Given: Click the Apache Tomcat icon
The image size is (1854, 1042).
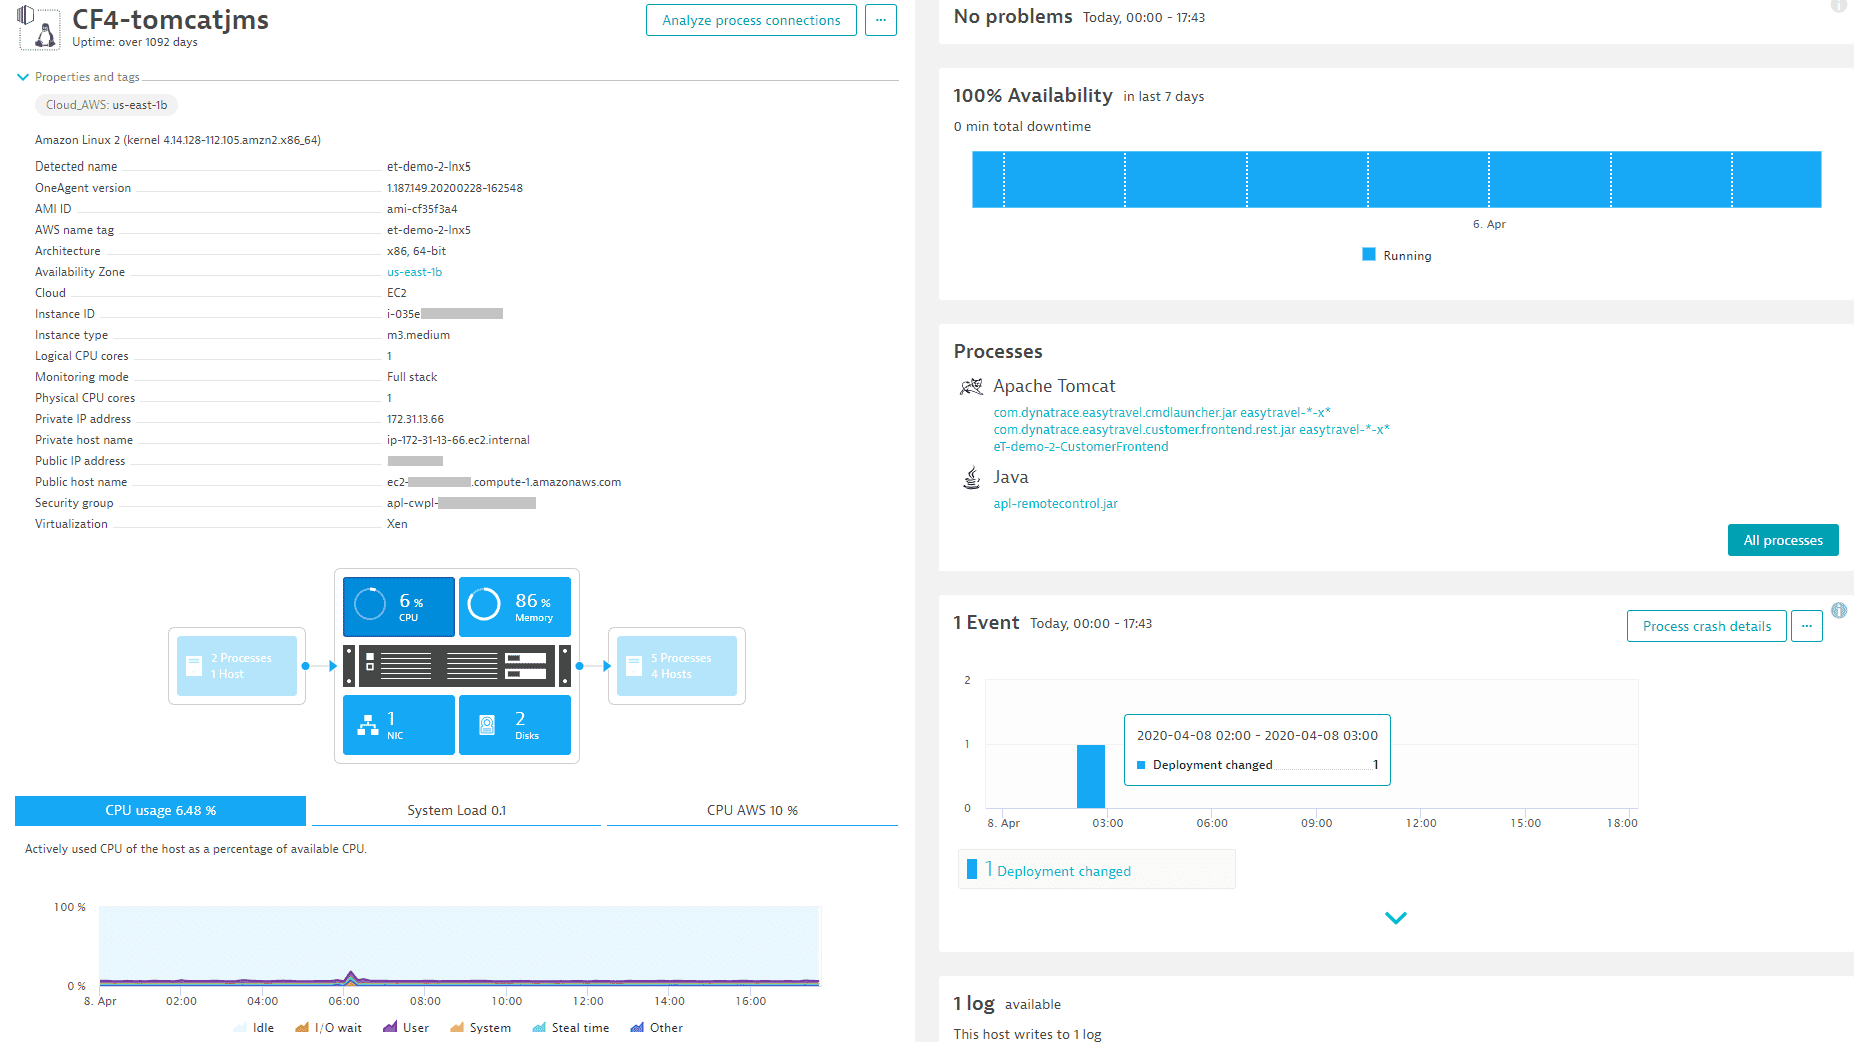Looking at the screenshot, I should [971, 386].
